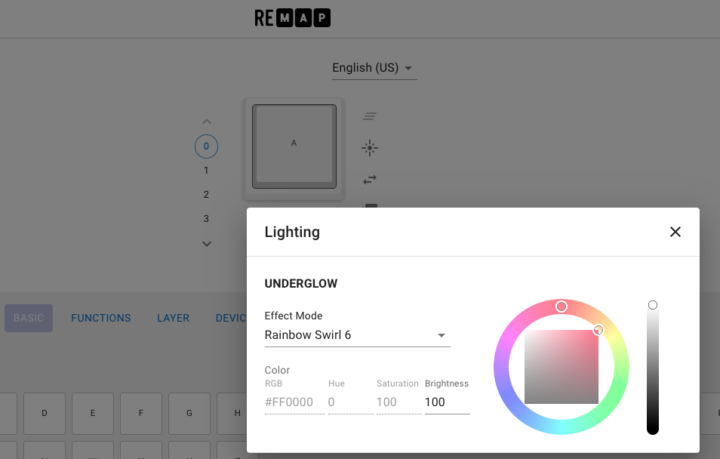720x459 pixels.
Task: Select layer 1
Action: tap(206, 171)
